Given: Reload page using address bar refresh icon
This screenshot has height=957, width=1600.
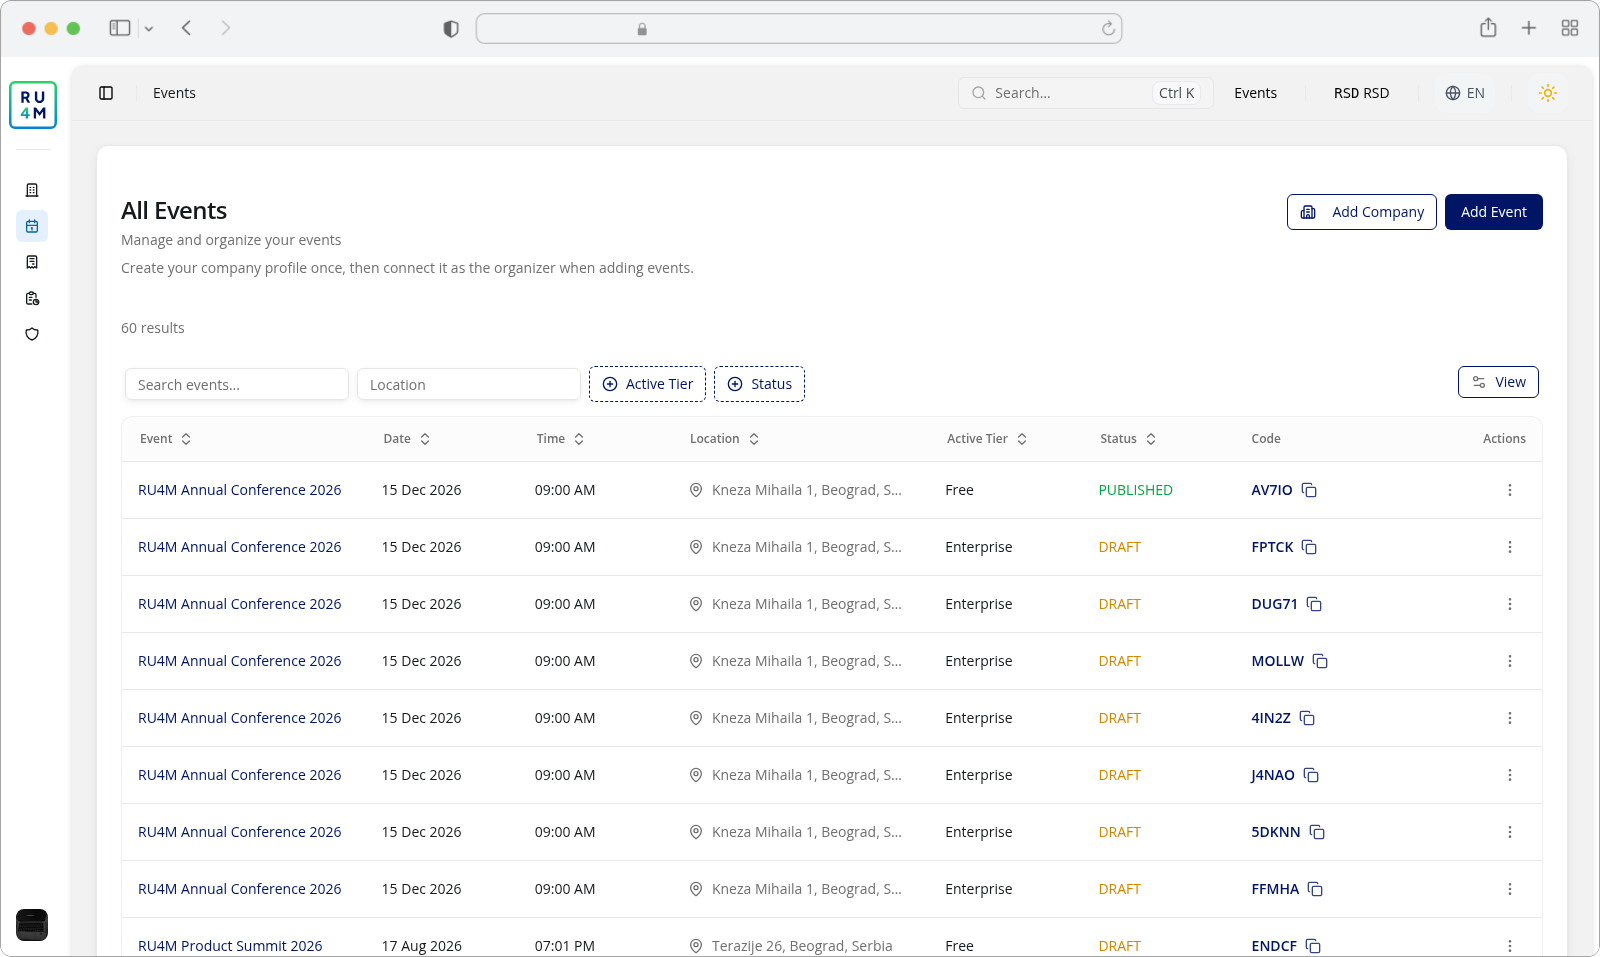Looking at the screenshot, I should point(1108,29).
